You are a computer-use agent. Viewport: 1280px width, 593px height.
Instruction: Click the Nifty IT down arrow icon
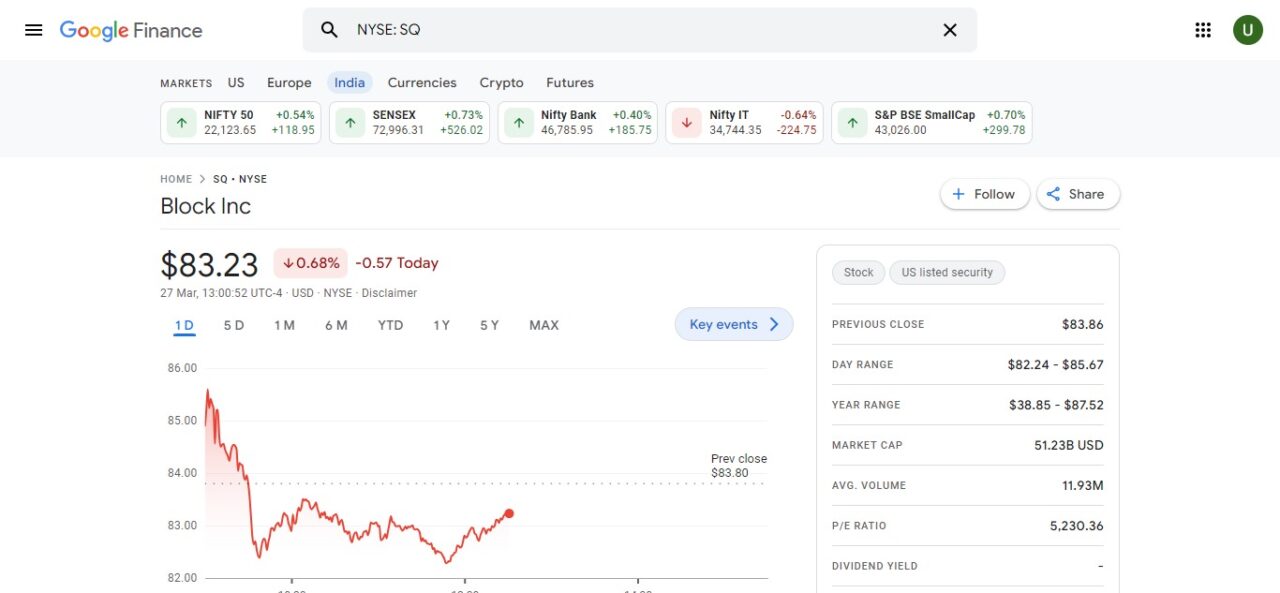[x=686, y=123]
